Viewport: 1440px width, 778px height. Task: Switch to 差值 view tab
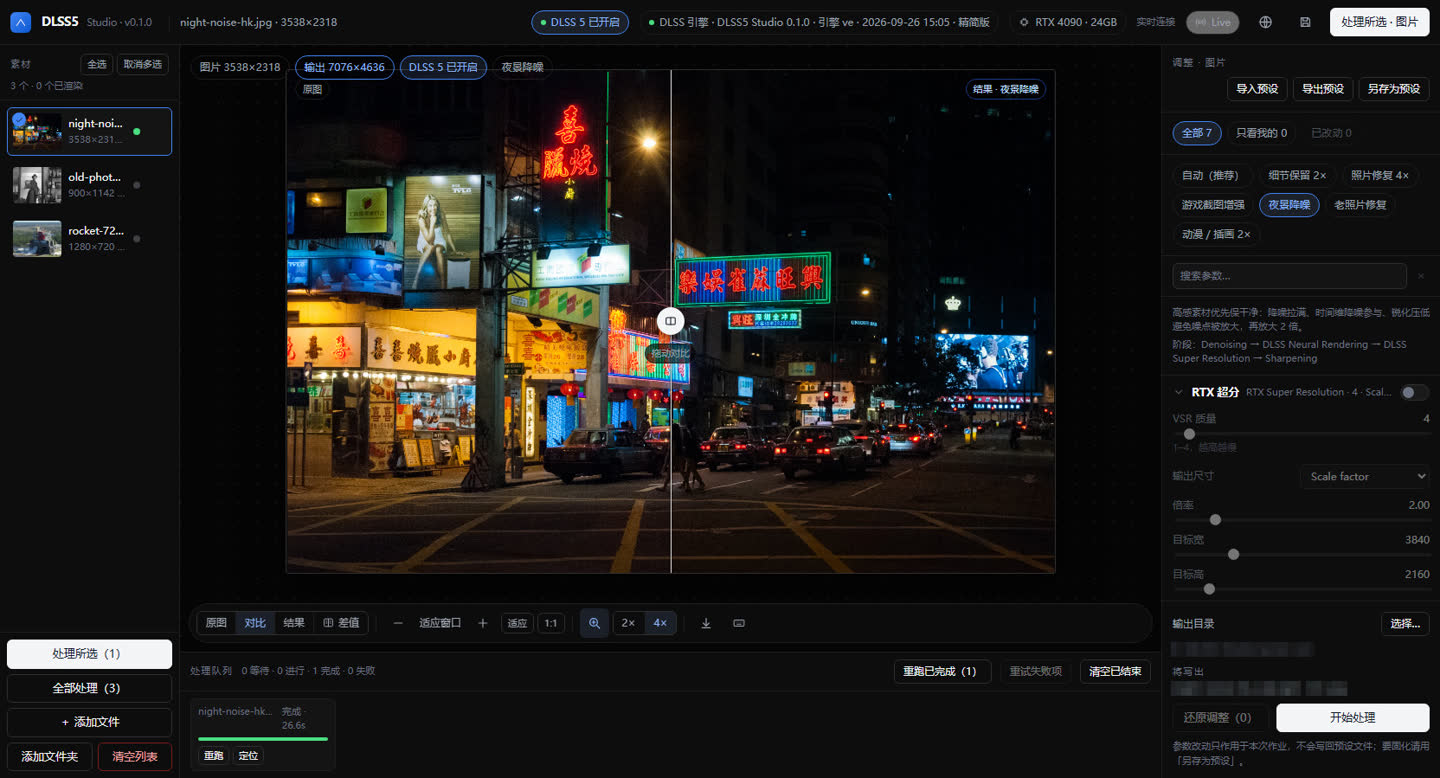coord(341,623)
